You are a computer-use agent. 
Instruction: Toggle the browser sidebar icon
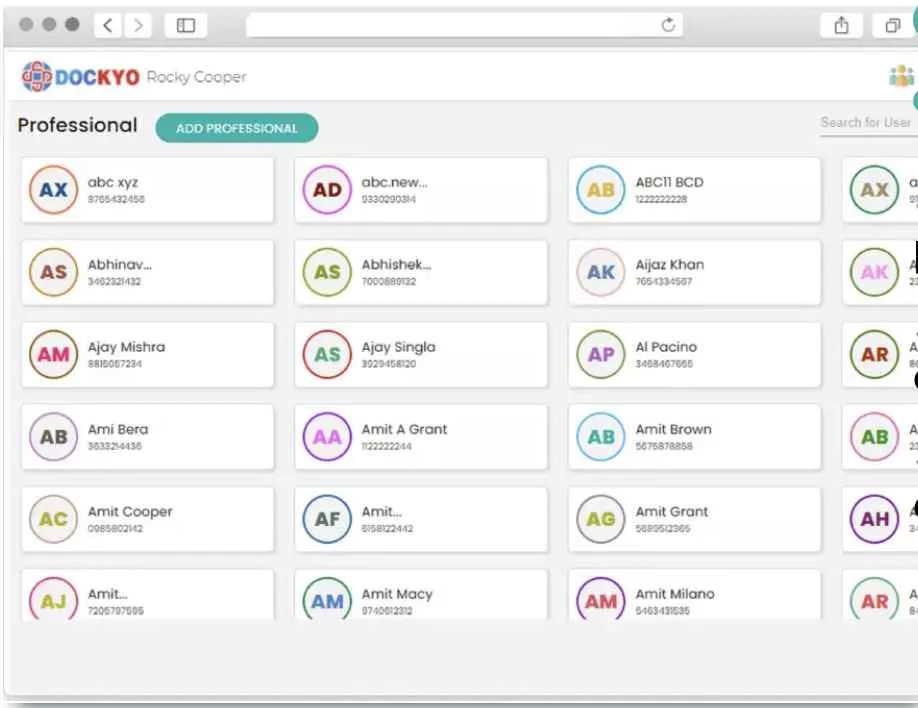185,26
